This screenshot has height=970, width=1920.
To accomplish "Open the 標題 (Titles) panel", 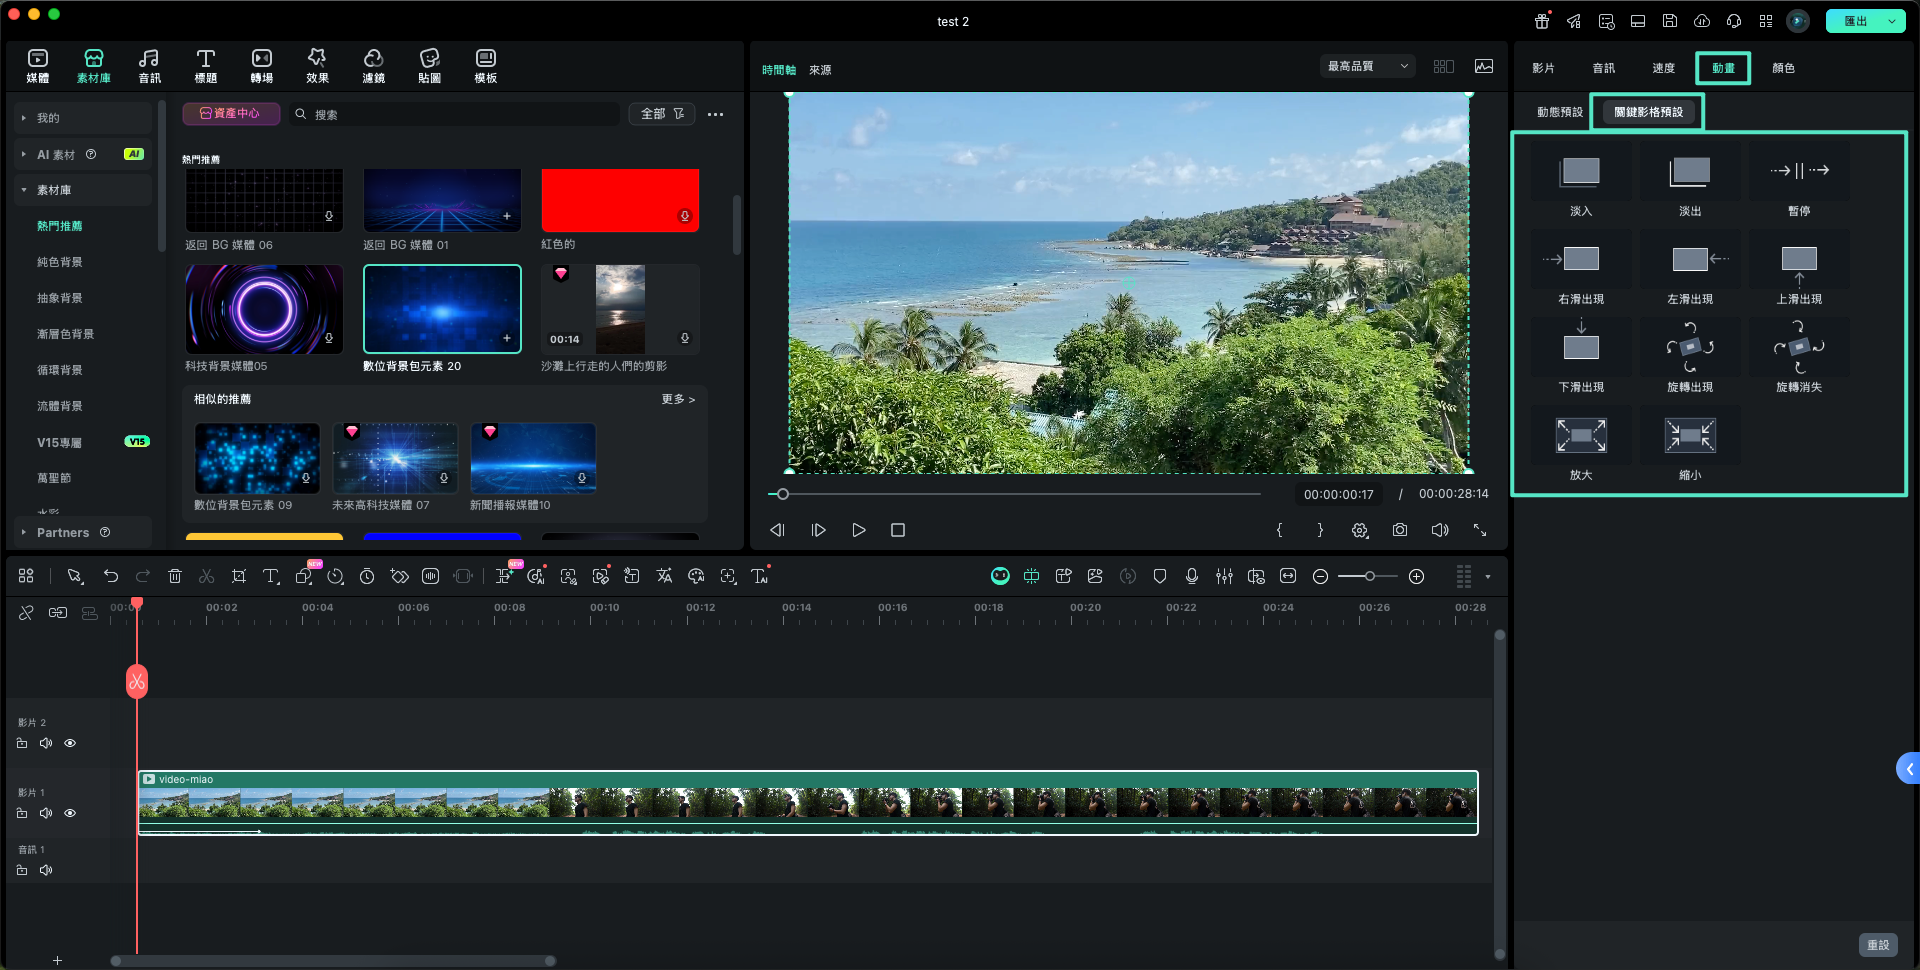I will pos(205,66).
